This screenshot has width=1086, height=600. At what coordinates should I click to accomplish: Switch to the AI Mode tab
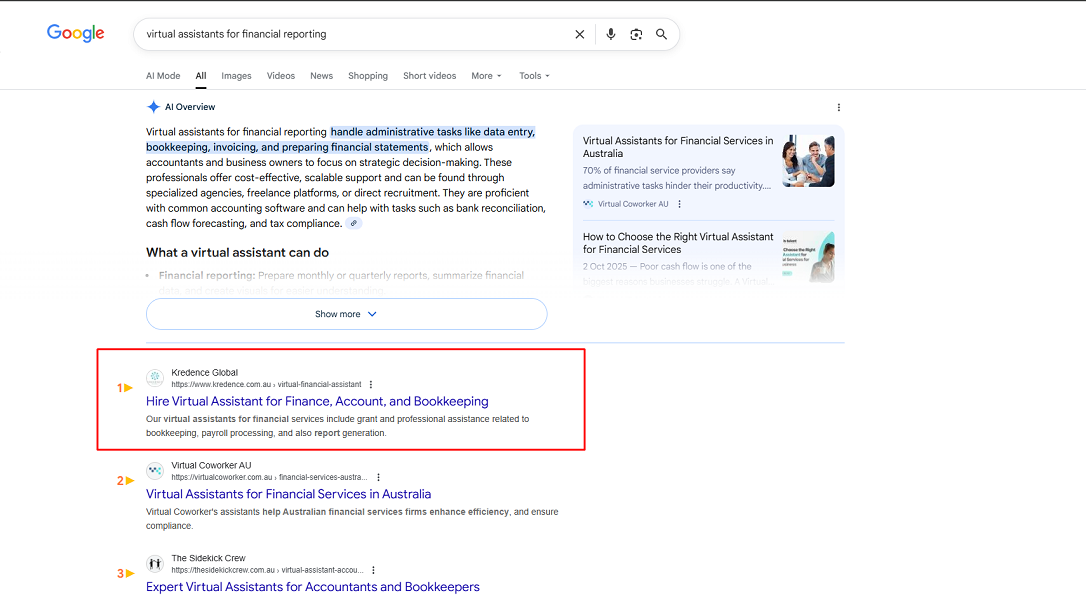coord(163,76)
